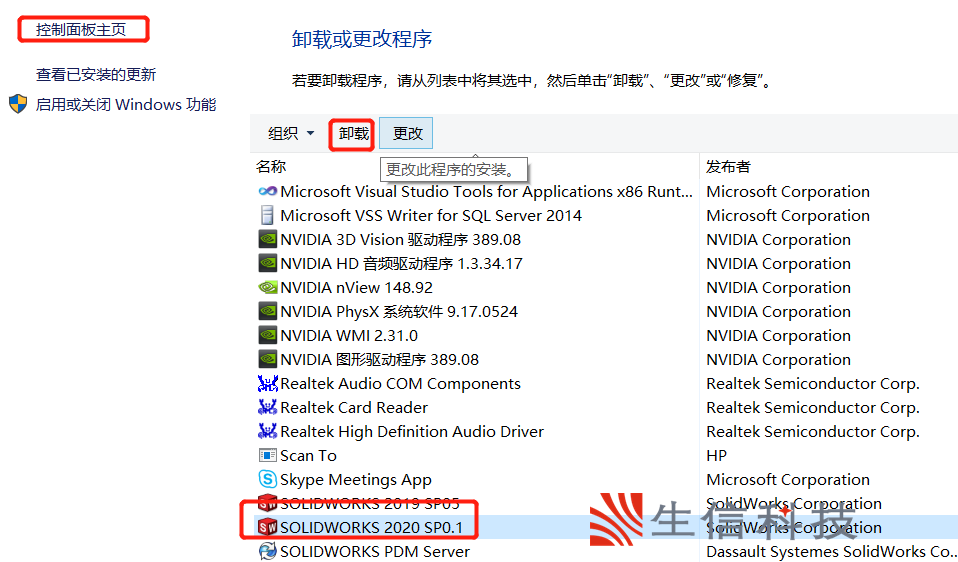Screen dimensions: 958x562
Task: Select SOLIDWORKS 2019 SP05 entry
Action: coord(370,503)
